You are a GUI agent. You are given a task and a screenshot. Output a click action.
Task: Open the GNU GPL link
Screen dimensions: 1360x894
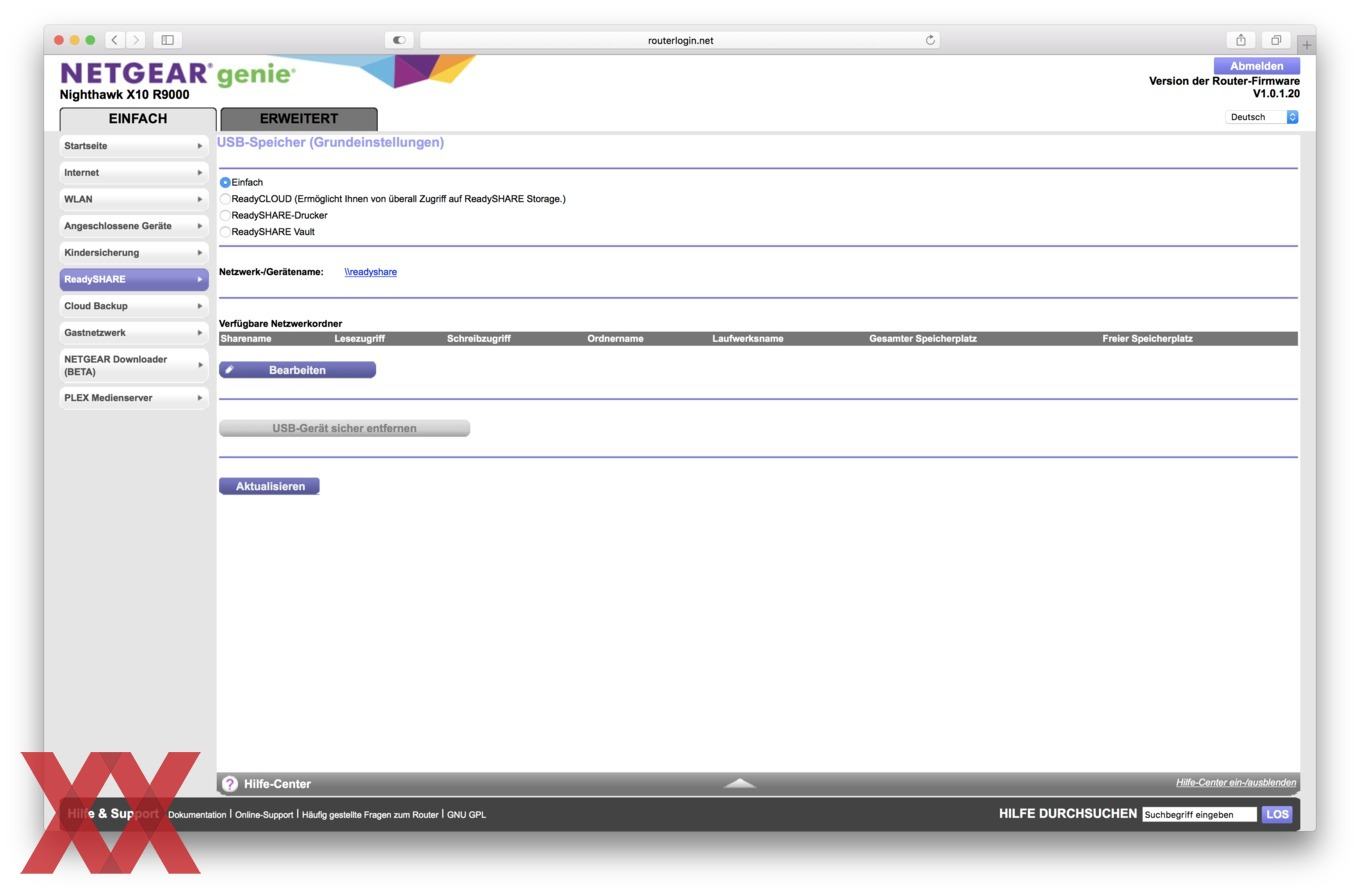[466, 815]
